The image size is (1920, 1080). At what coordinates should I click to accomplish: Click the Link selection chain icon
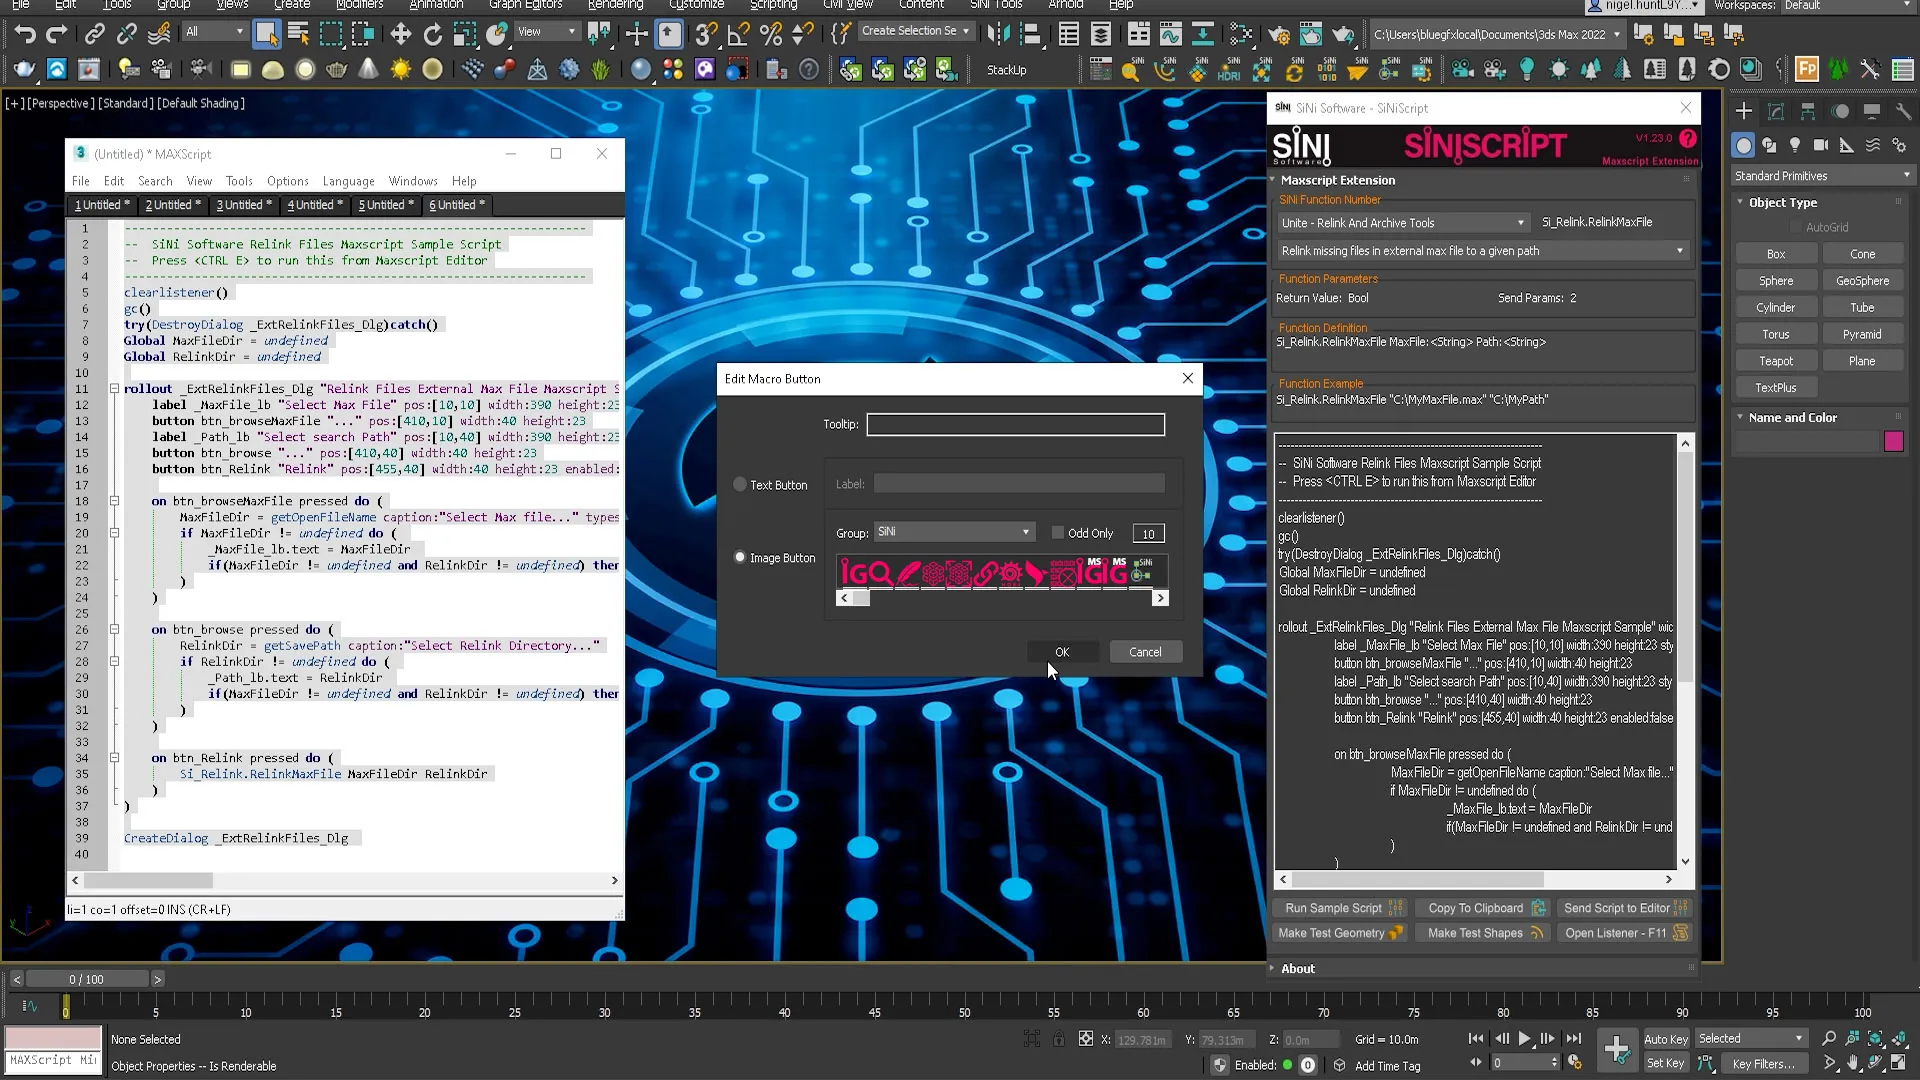[x=94, y=35]
